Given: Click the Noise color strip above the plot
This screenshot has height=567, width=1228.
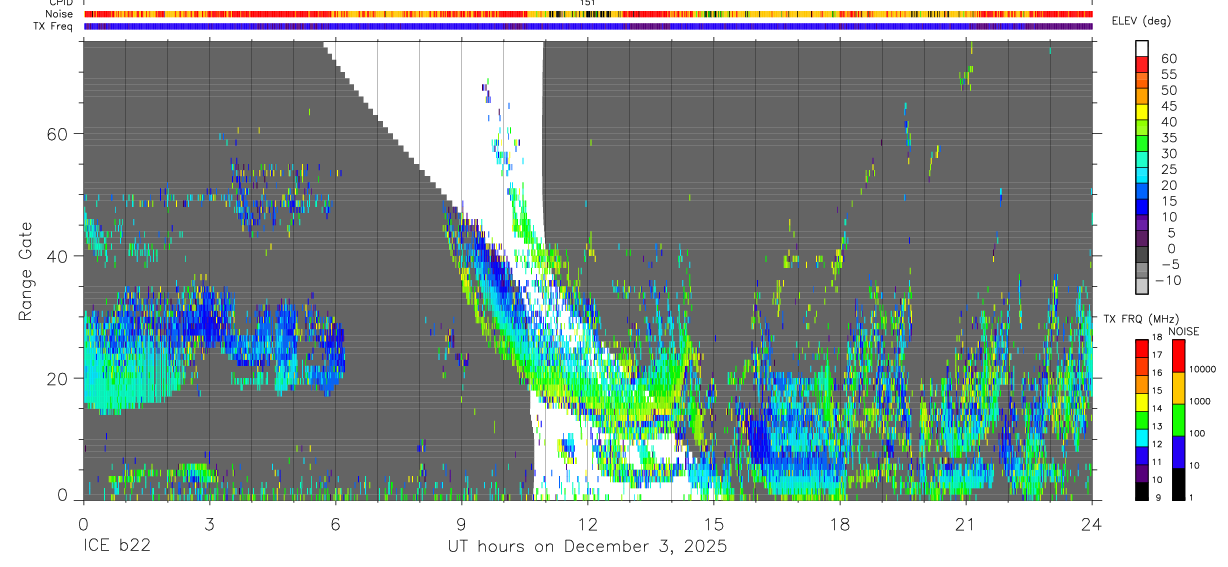Looking at the screenshot, I should pyautogui.click(x=588, y=14).
